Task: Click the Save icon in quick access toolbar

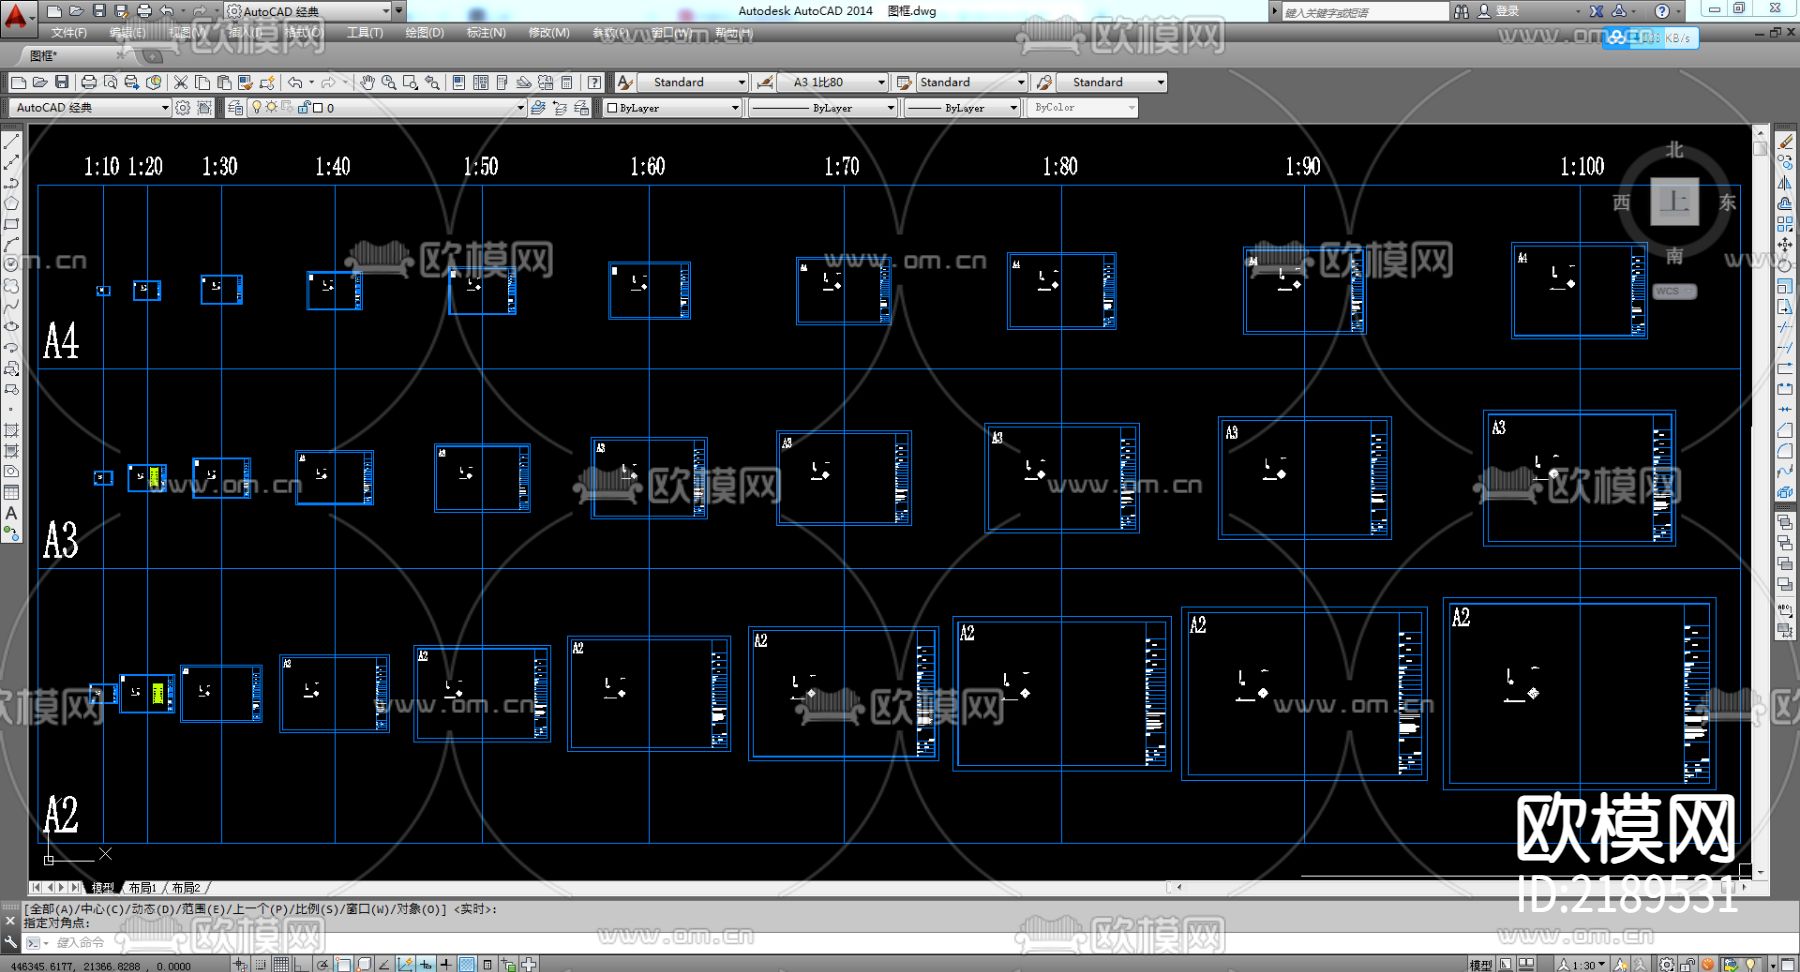Action: click(99, 11)
